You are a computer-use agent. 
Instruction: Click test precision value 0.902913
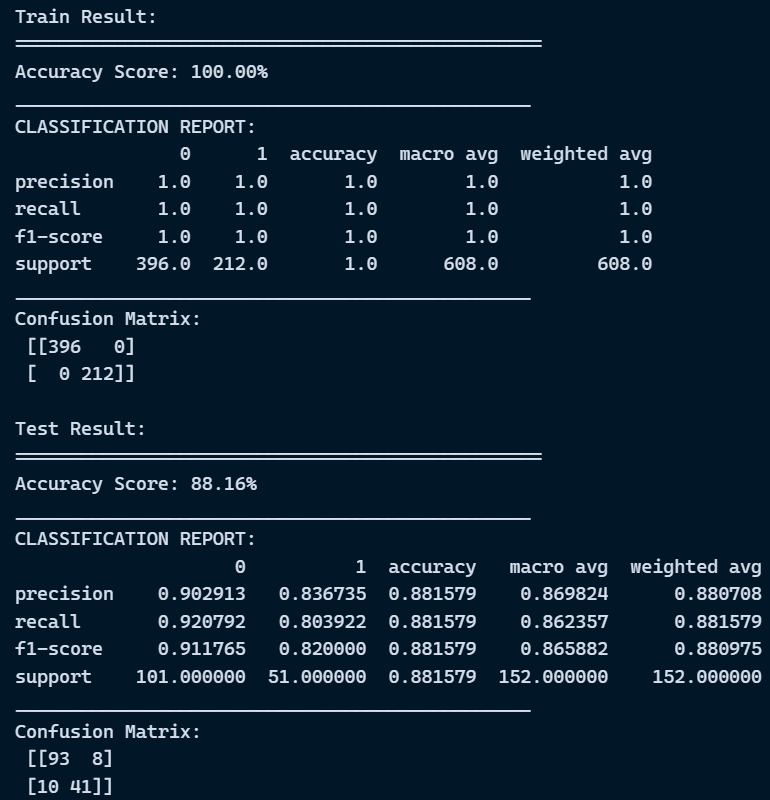click(202, 594)
